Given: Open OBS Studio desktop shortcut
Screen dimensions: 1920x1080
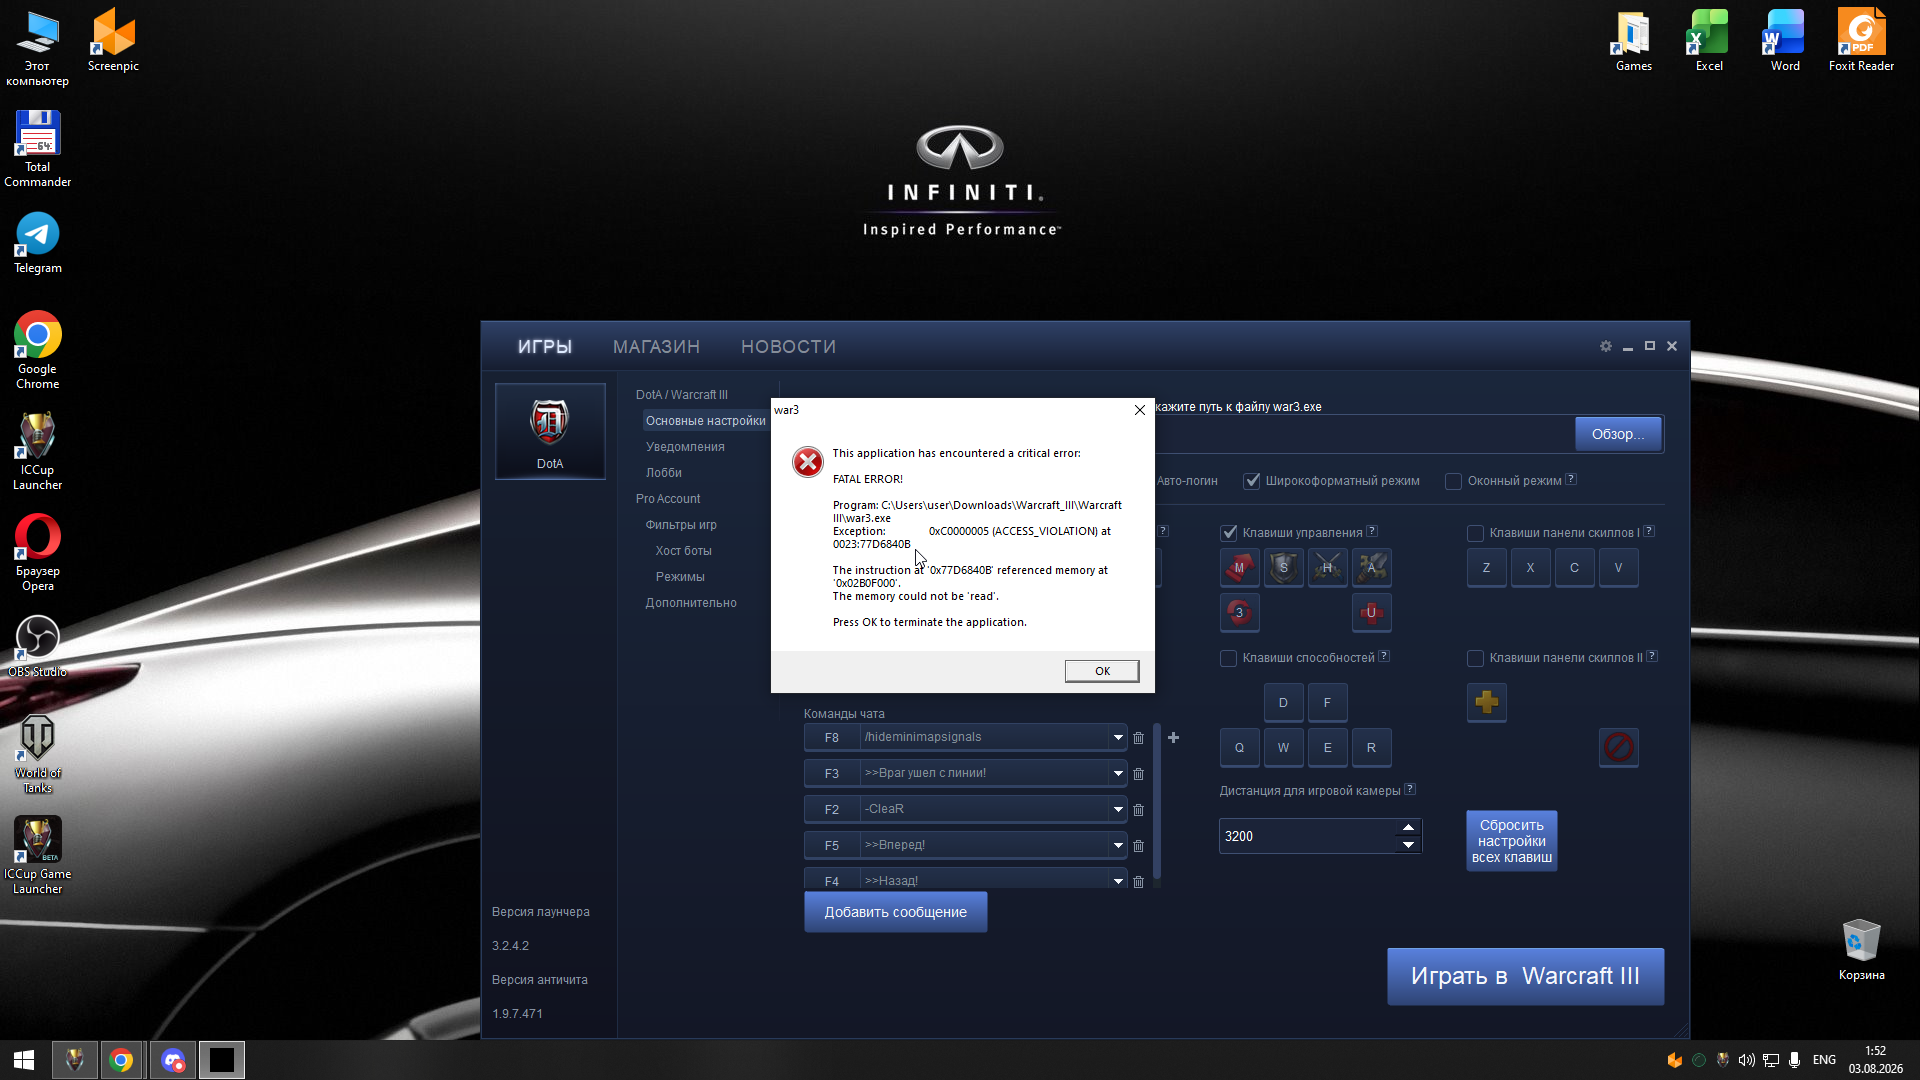Looking at the screenshot, I should [38, 646].
